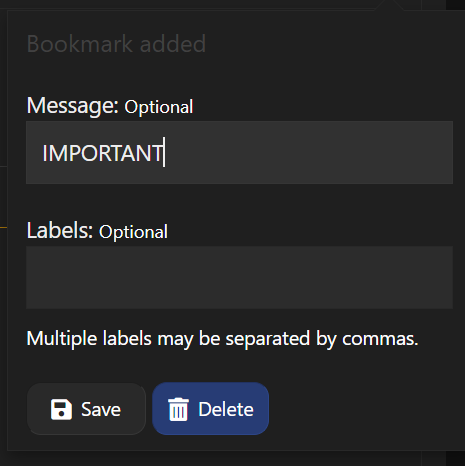Viewport: 465px width, 466px height.
Task: Click the "Bookmark added" heading
Action: (116, 44)
